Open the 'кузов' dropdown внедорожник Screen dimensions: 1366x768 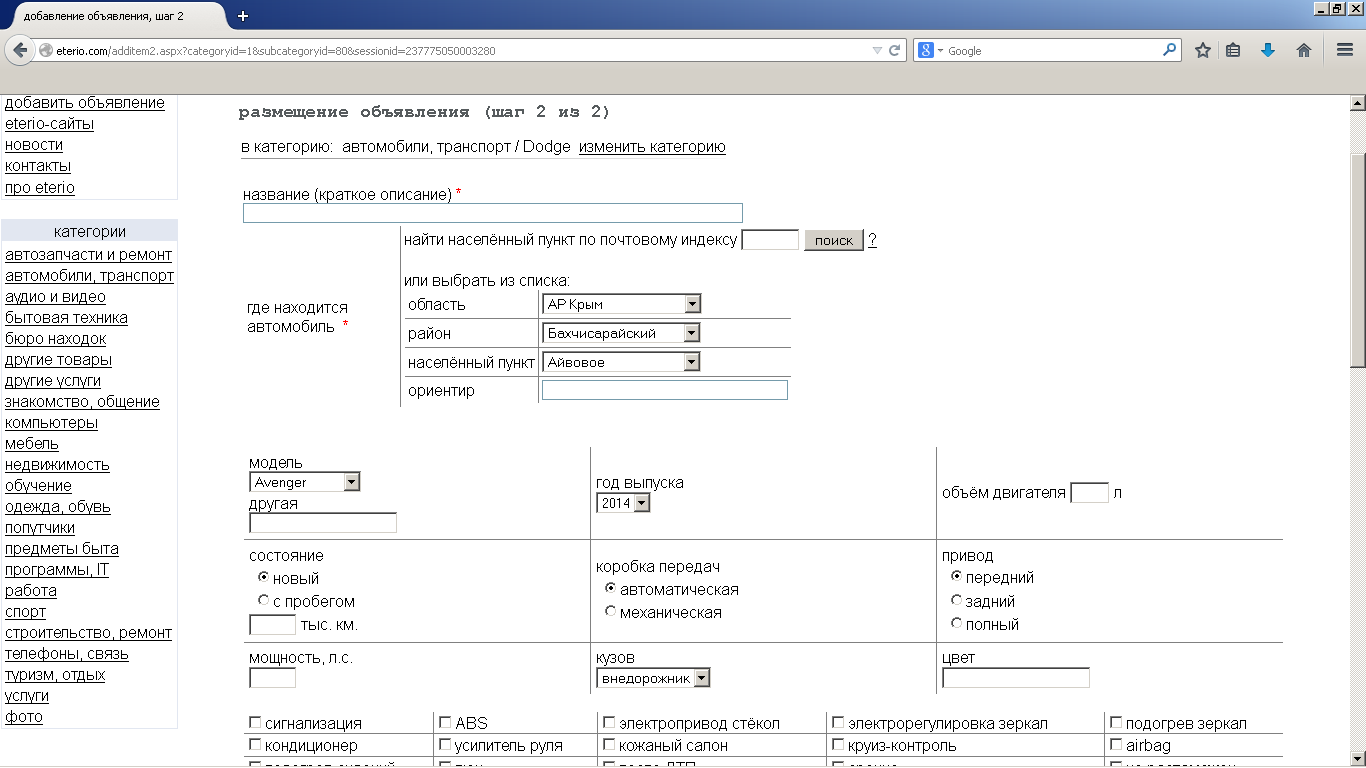click(653, 678)
